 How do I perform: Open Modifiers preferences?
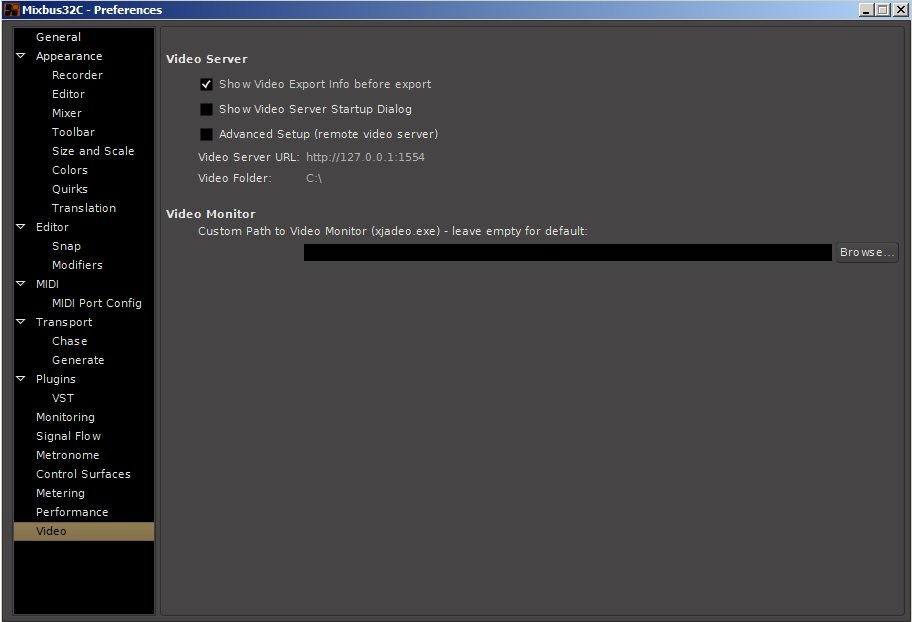(x=77, y=265)
